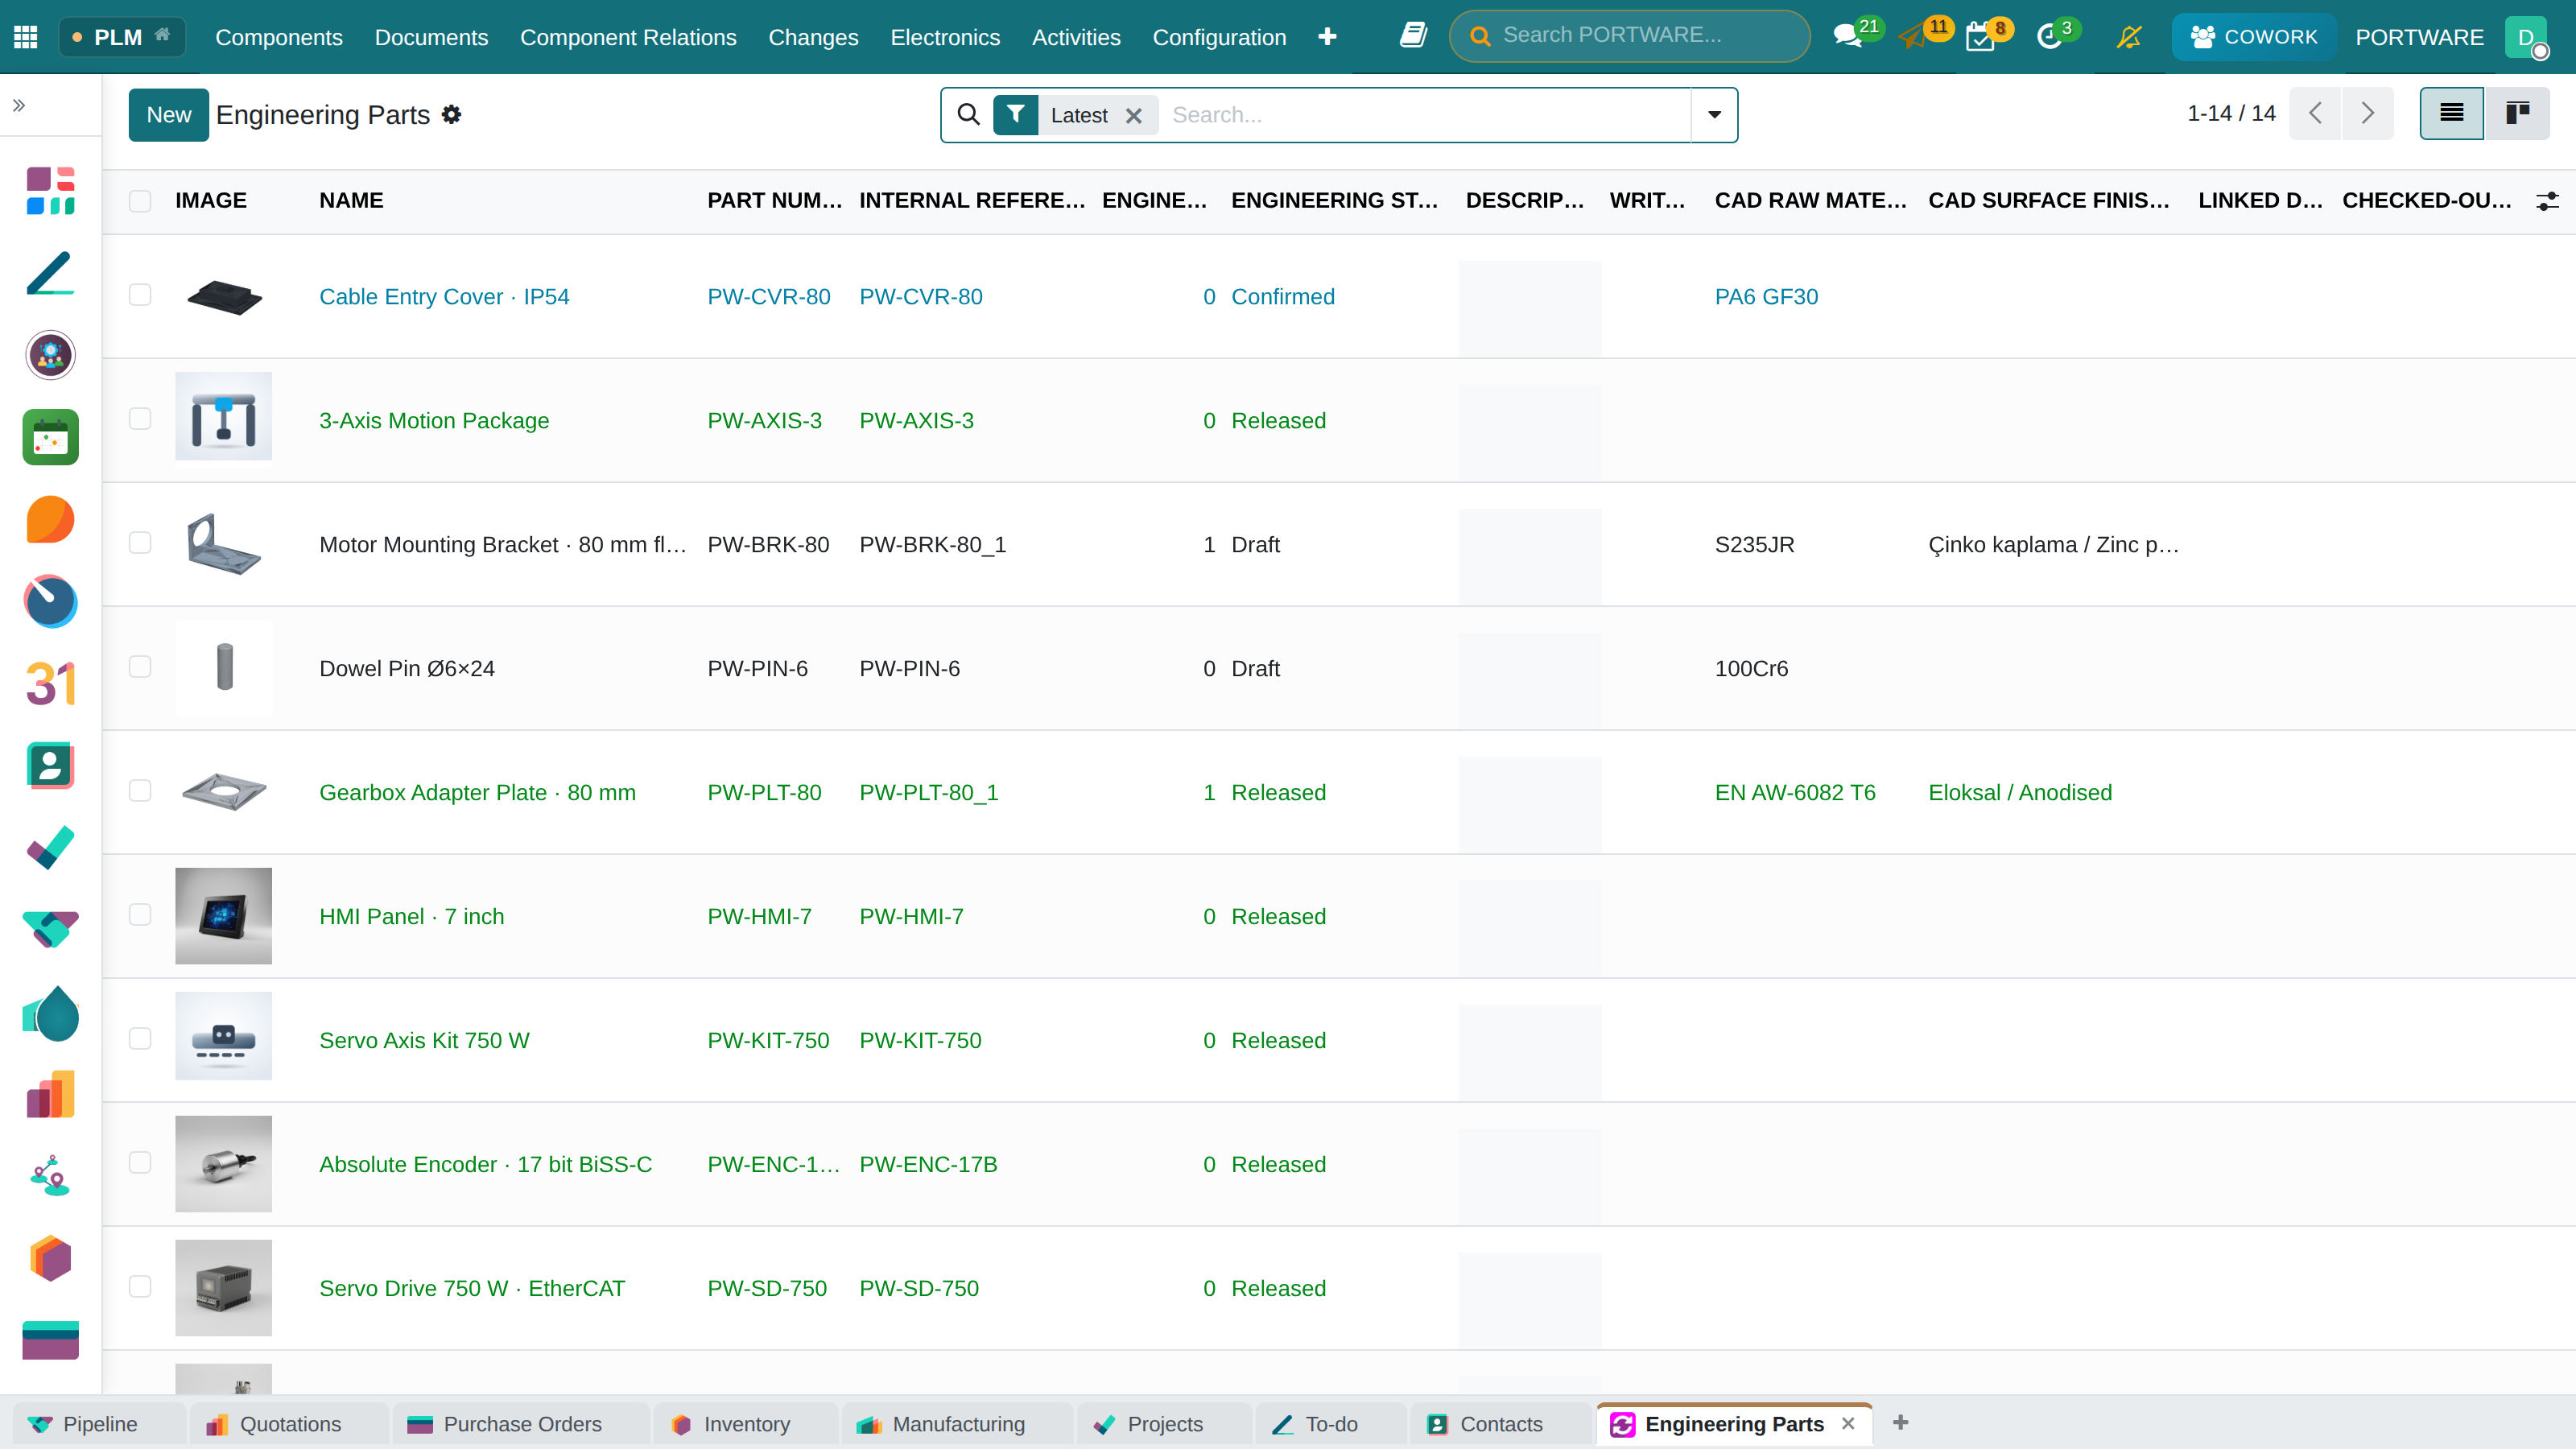Viewport: 2576px width, 1449px height.
Task: Open the Component Relations menu
Action: [628, 37]
